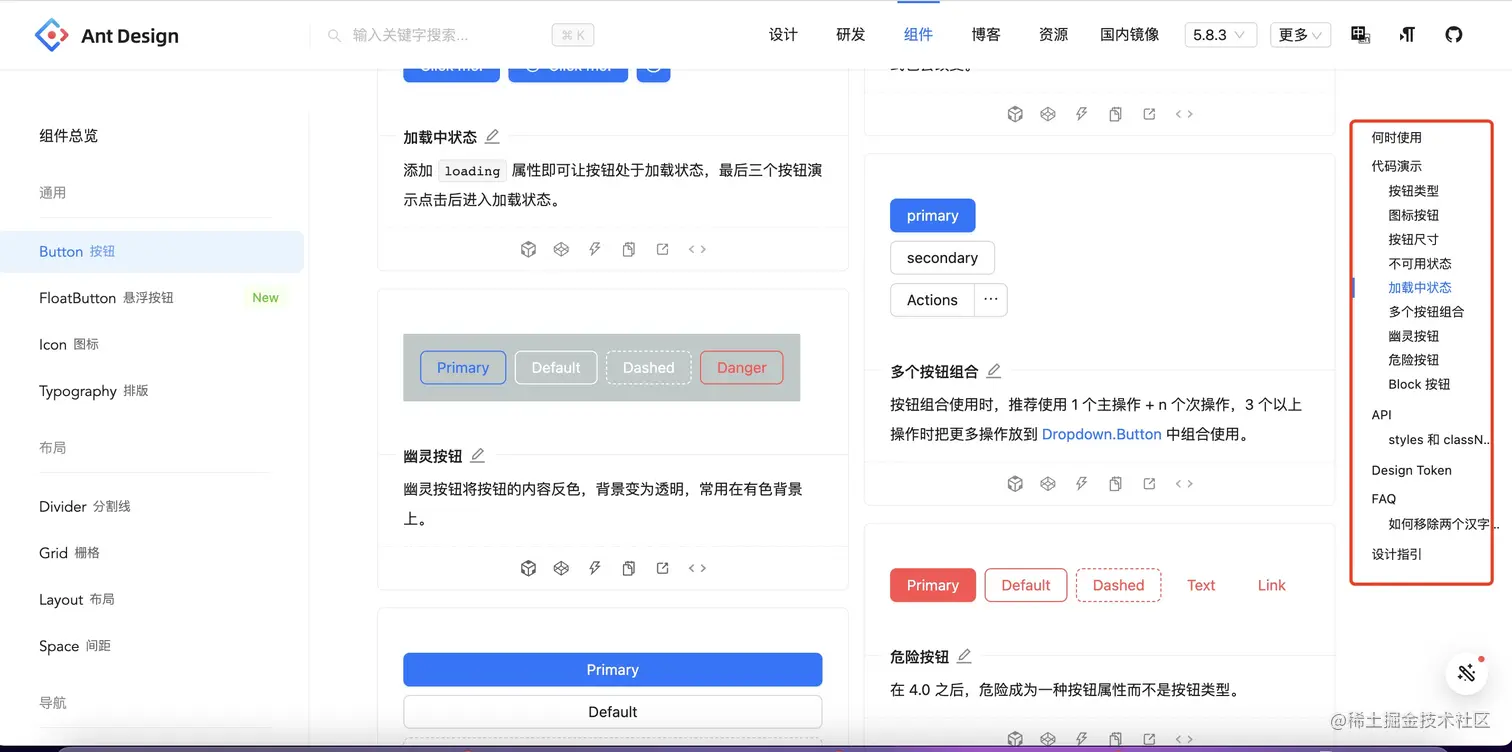The height and width of the screenshot is (752, 1512).
Task: Open CodeSandbox icon in 多个按钮组合 demo card
Action: pyautogui.click(x=1015, y=484)
